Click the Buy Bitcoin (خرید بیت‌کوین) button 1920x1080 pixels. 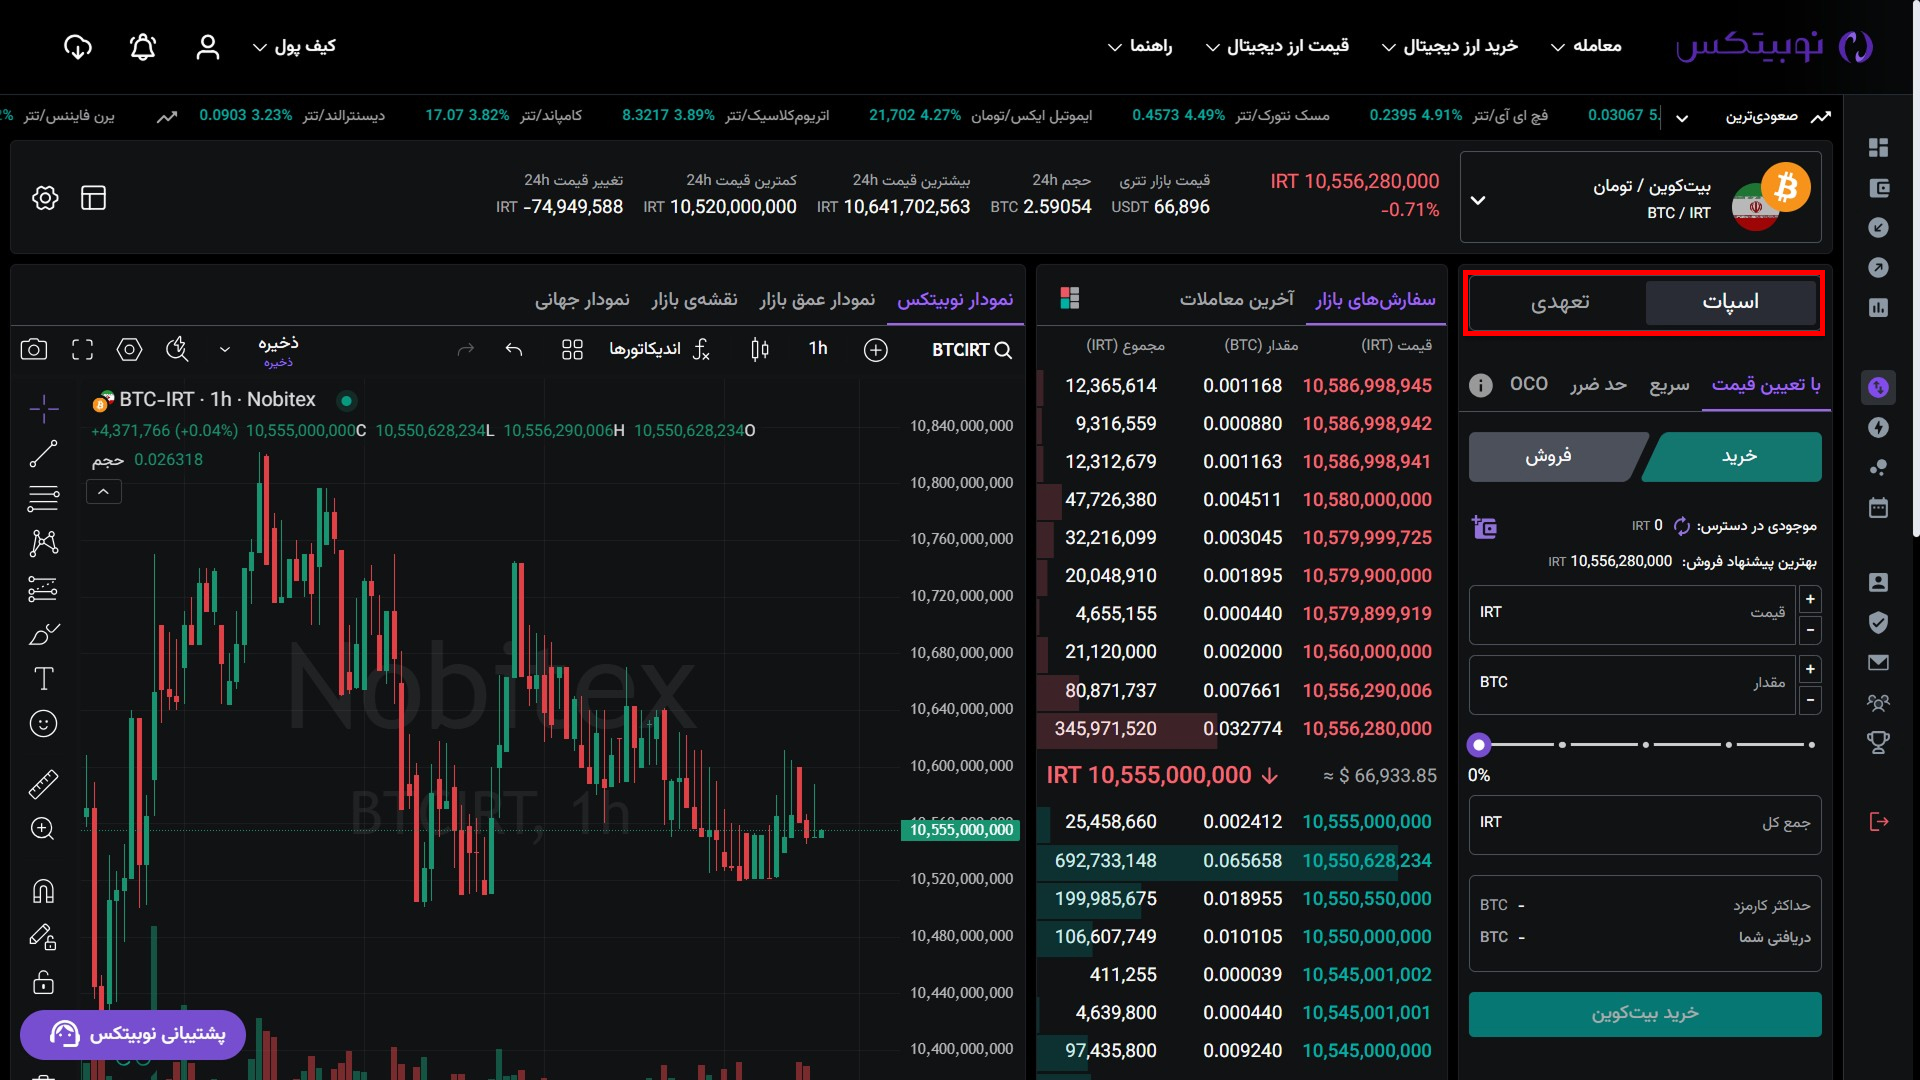tap(1645, 1014)
